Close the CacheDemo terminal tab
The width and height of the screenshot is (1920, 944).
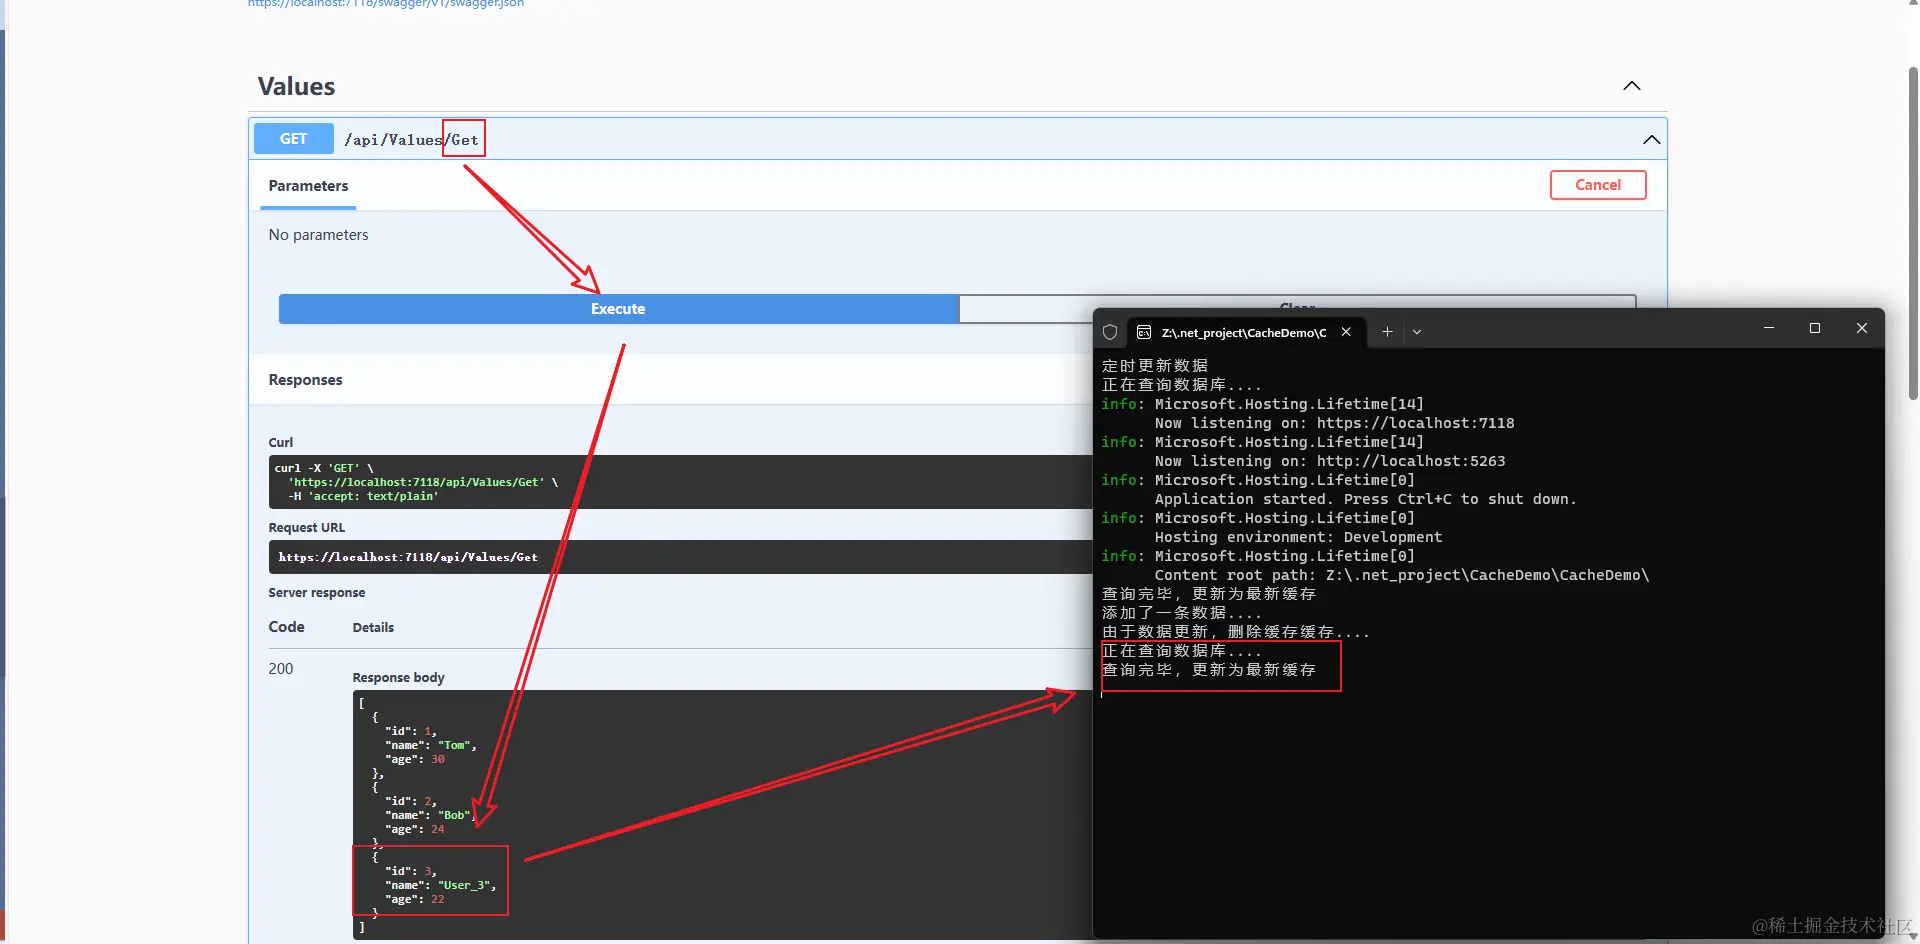tap(1346, 332)
